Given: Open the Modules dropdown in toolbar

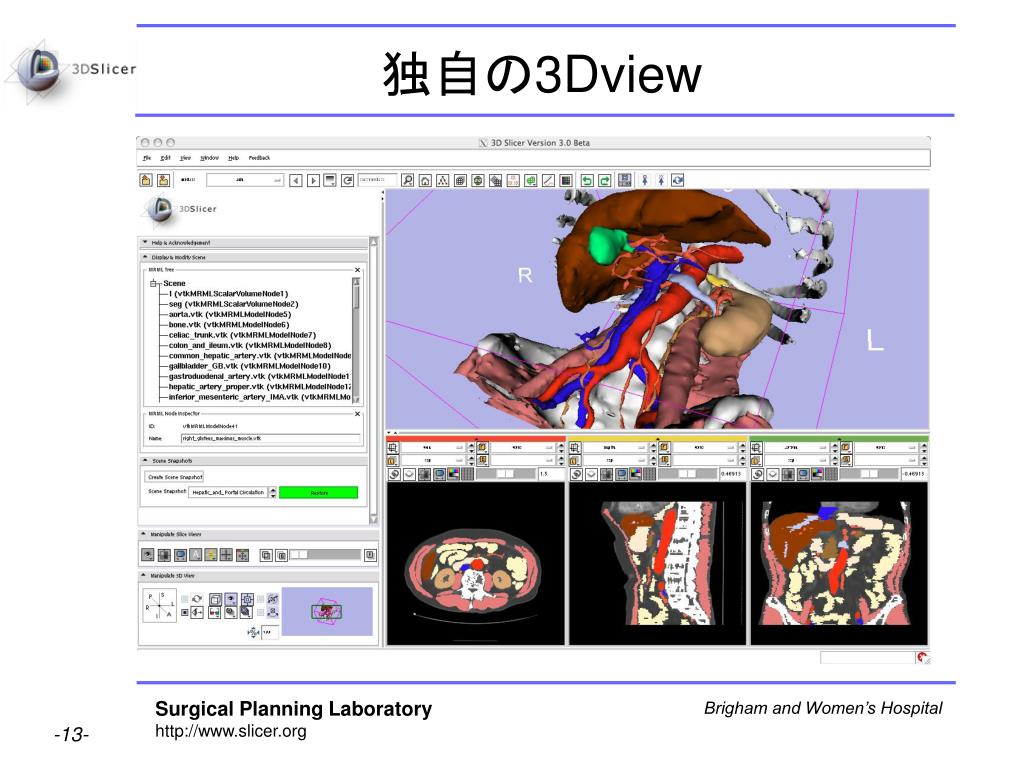Looking at the screenshot, I should click(x=245, y=180).
